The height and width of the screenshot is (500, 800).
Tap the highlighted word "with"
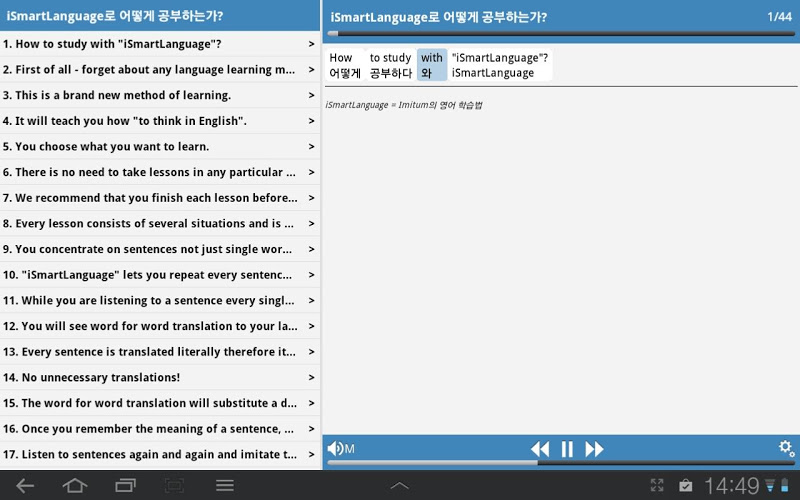432,65
